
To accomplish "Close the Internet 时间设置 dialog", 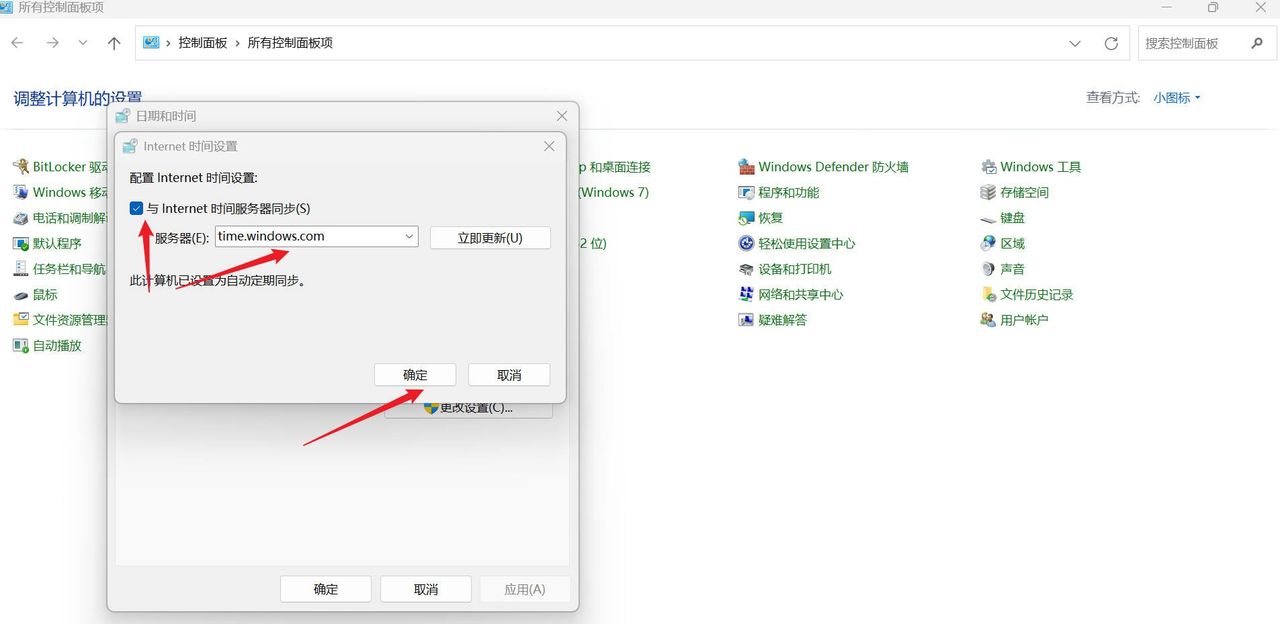I will coord(549,146).
